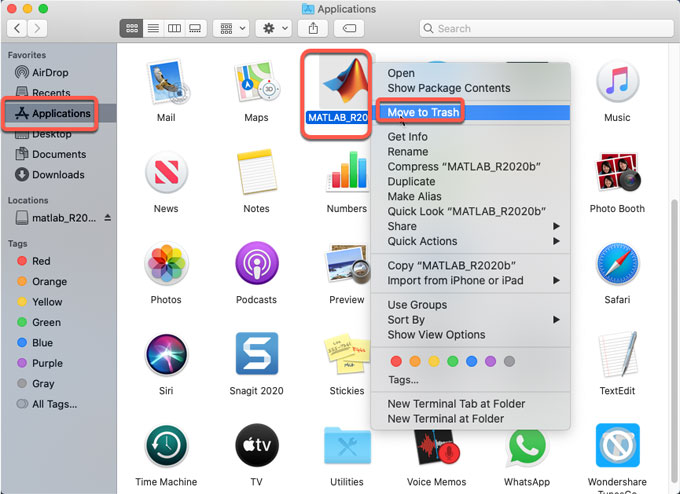Open the Mail app icon
The height and width of the screenshot is (494, 680).
tap(168, 82)
